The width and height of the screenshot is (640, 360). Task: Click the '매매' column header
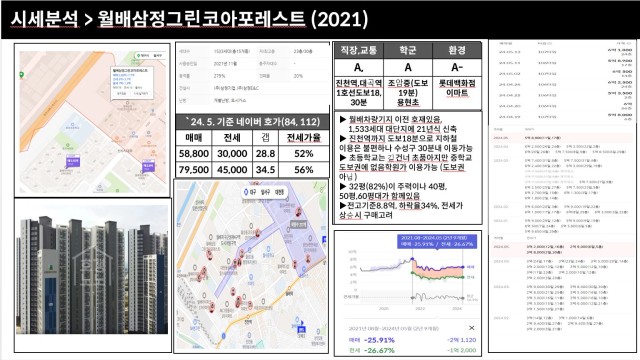[x=194, y=138]
